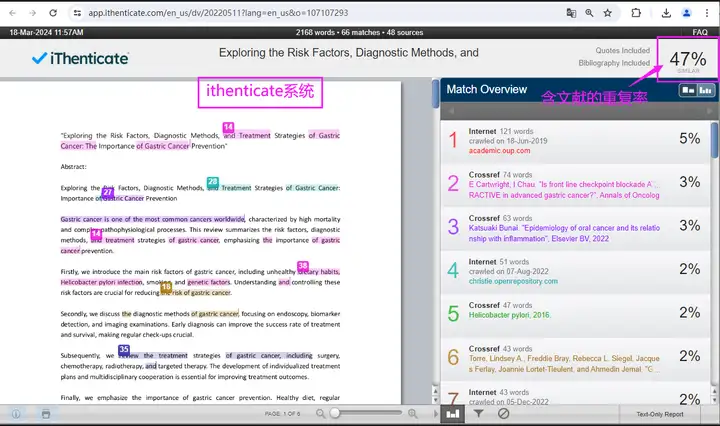Image resolution: width=720 pixels, height=426 pixels.
Task: Open the translate page icon
Action: click(x=571, y=13)
